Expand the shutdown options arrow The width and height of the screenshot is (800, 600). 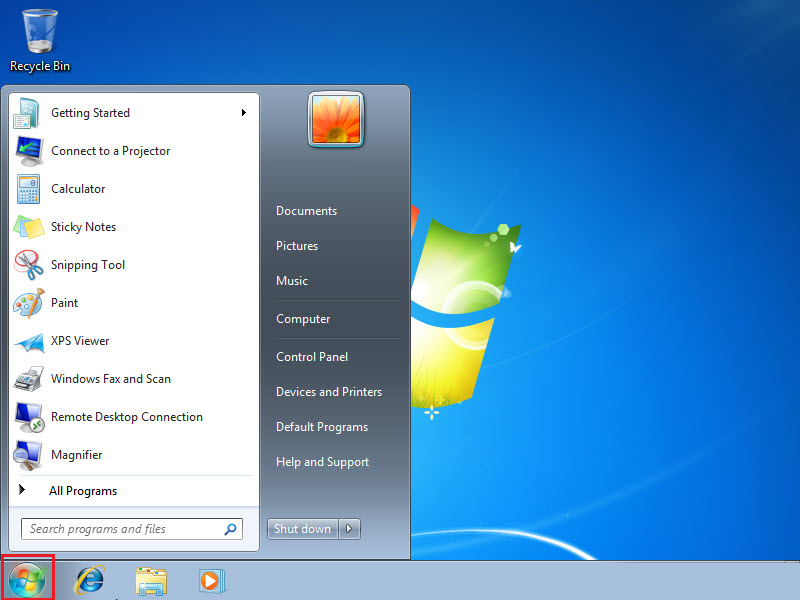point(348,528)
